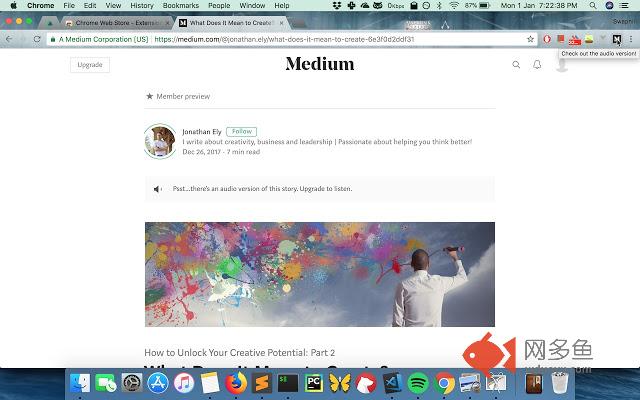The width and height of the screenshot is (640, 400).
Task: Open the People menu
Action: coord(219,5)
